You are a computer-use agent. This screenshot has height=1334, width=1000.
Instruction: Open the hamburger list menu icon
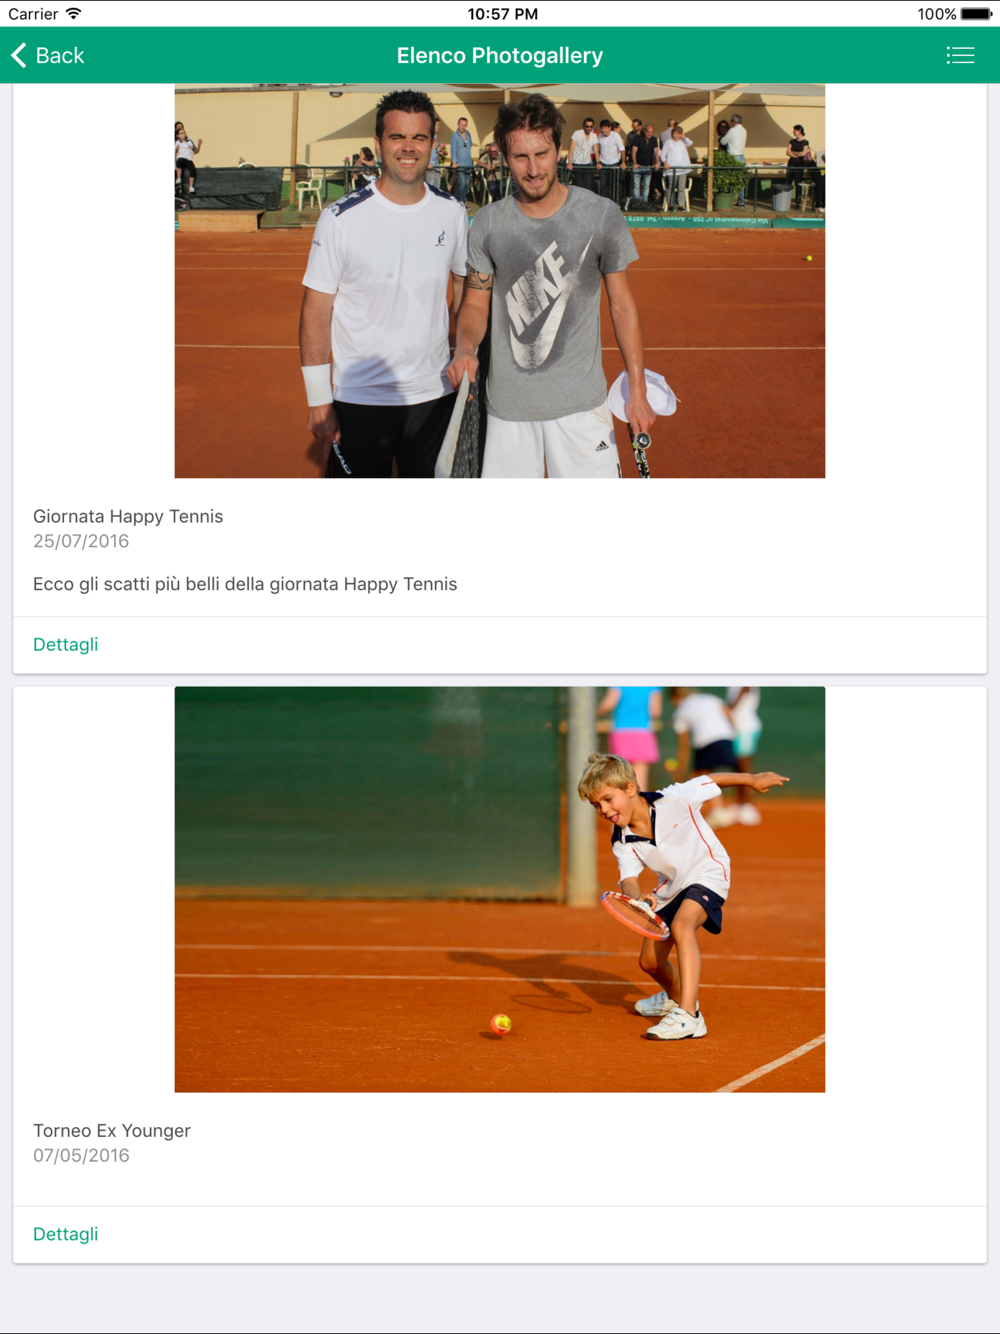tap(960, 56)
